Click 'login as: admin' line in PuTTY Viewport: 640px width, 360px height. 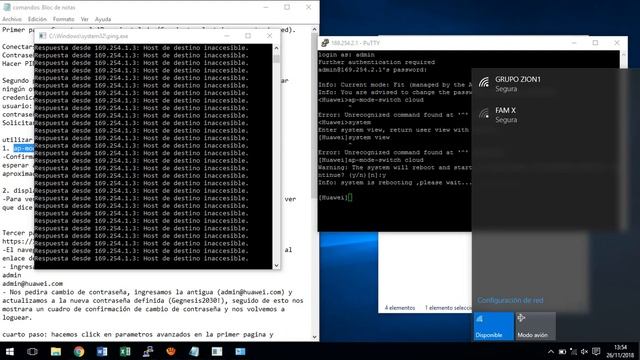(347, 55)
